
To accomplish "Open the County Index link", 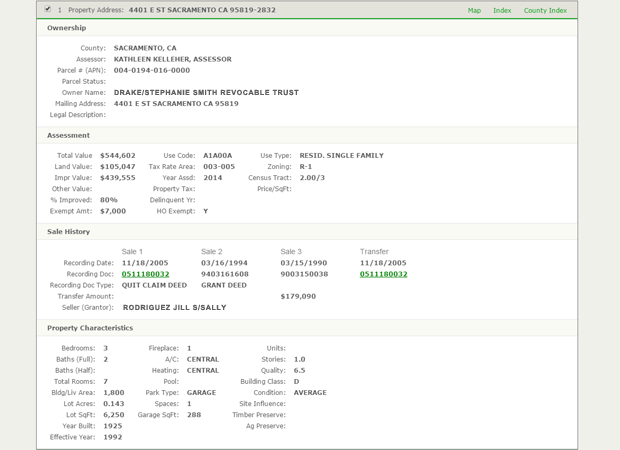I will pyautogui.click(x=545, y=10).
